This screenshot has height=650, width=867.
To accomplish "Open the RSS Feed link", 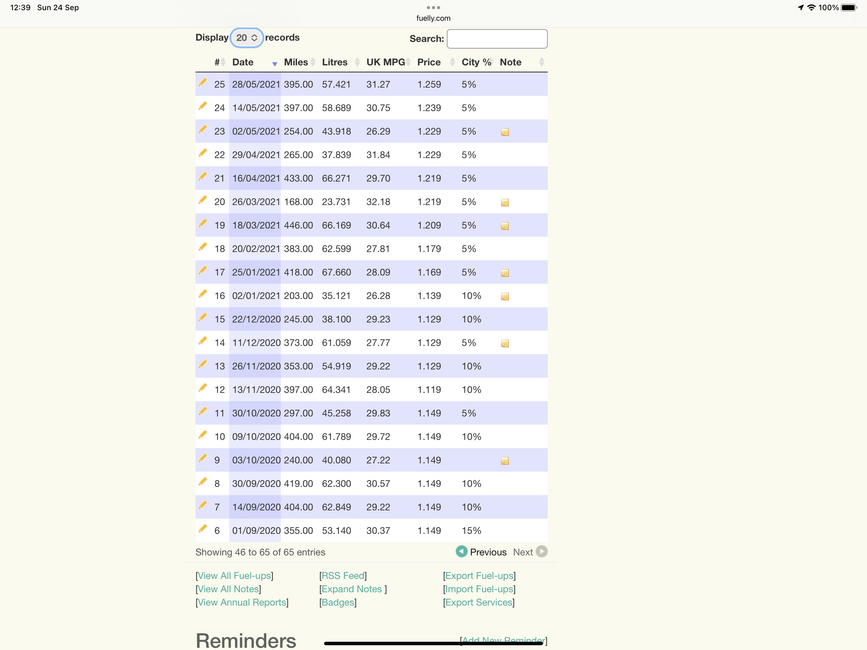I will coord(343,575).
